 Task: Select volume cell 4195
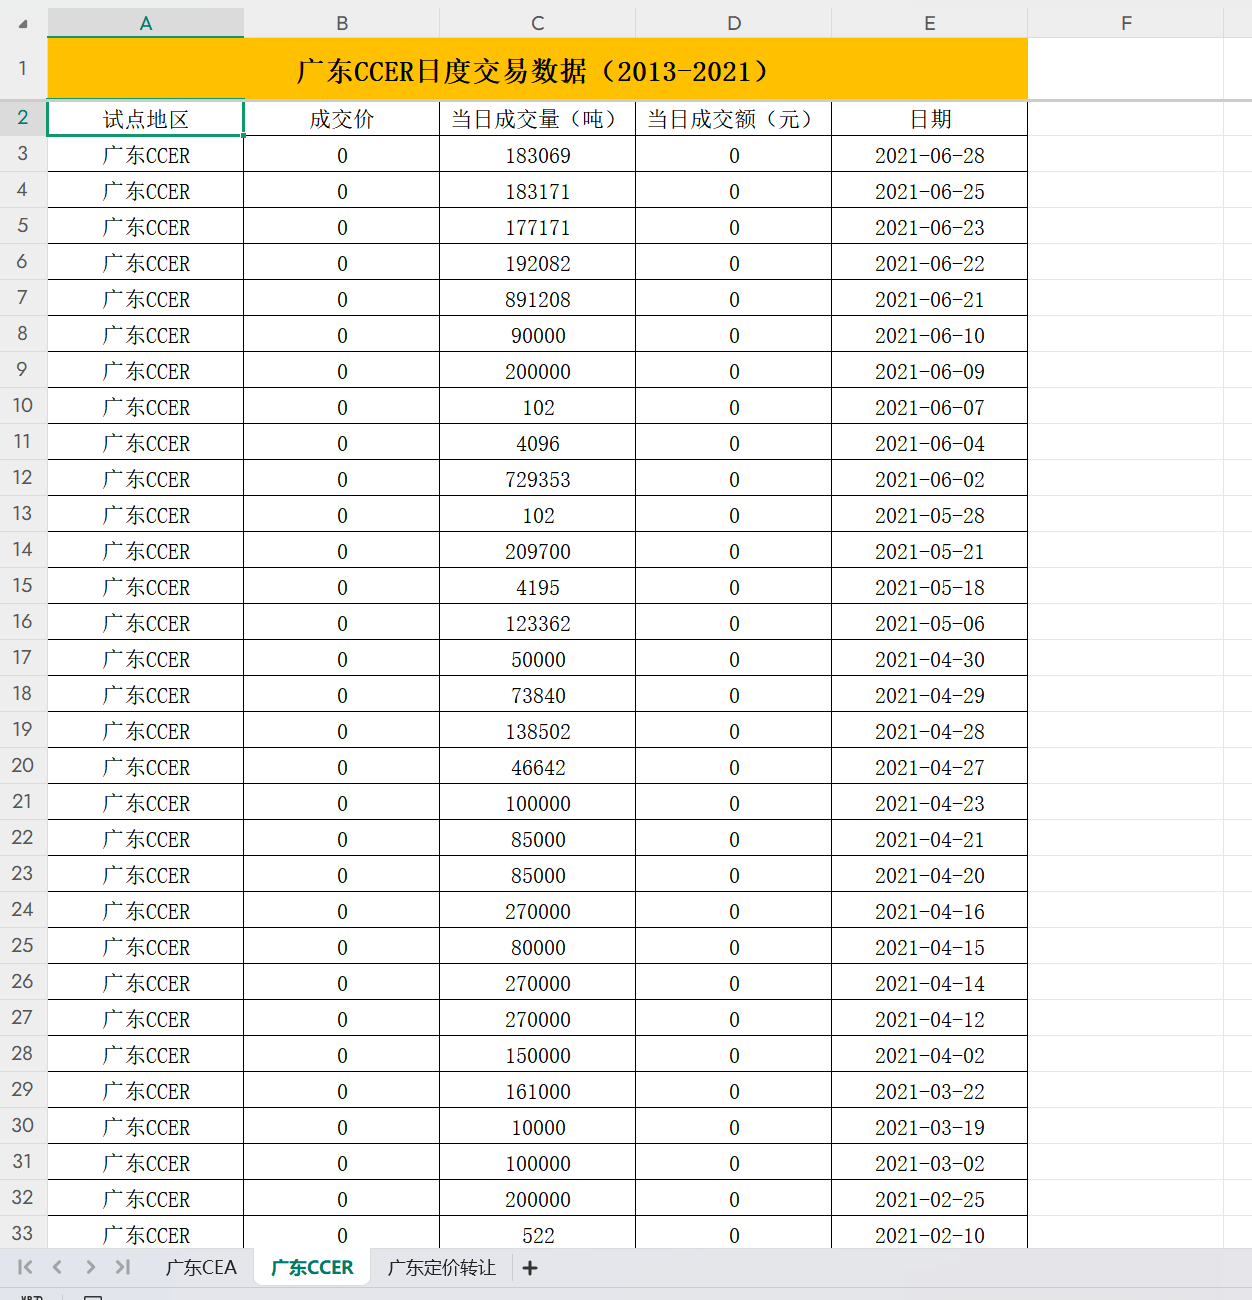tap(538, 587)
